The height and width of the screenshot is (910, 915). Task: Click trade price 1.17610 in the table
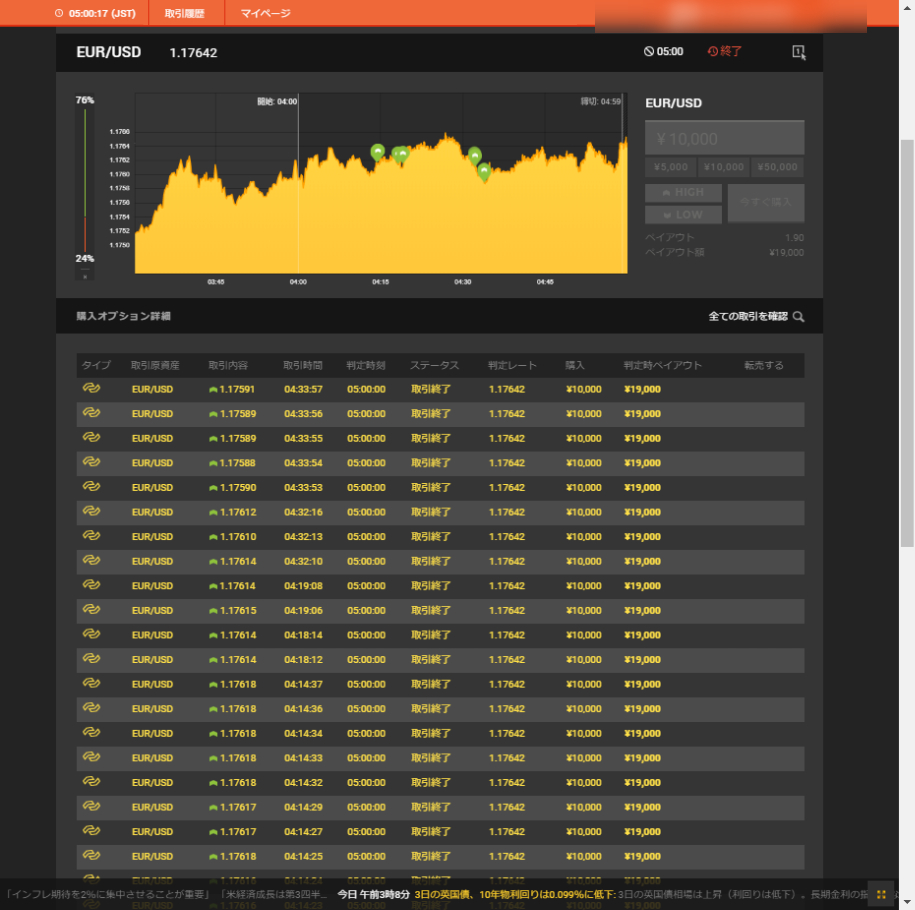238,536
